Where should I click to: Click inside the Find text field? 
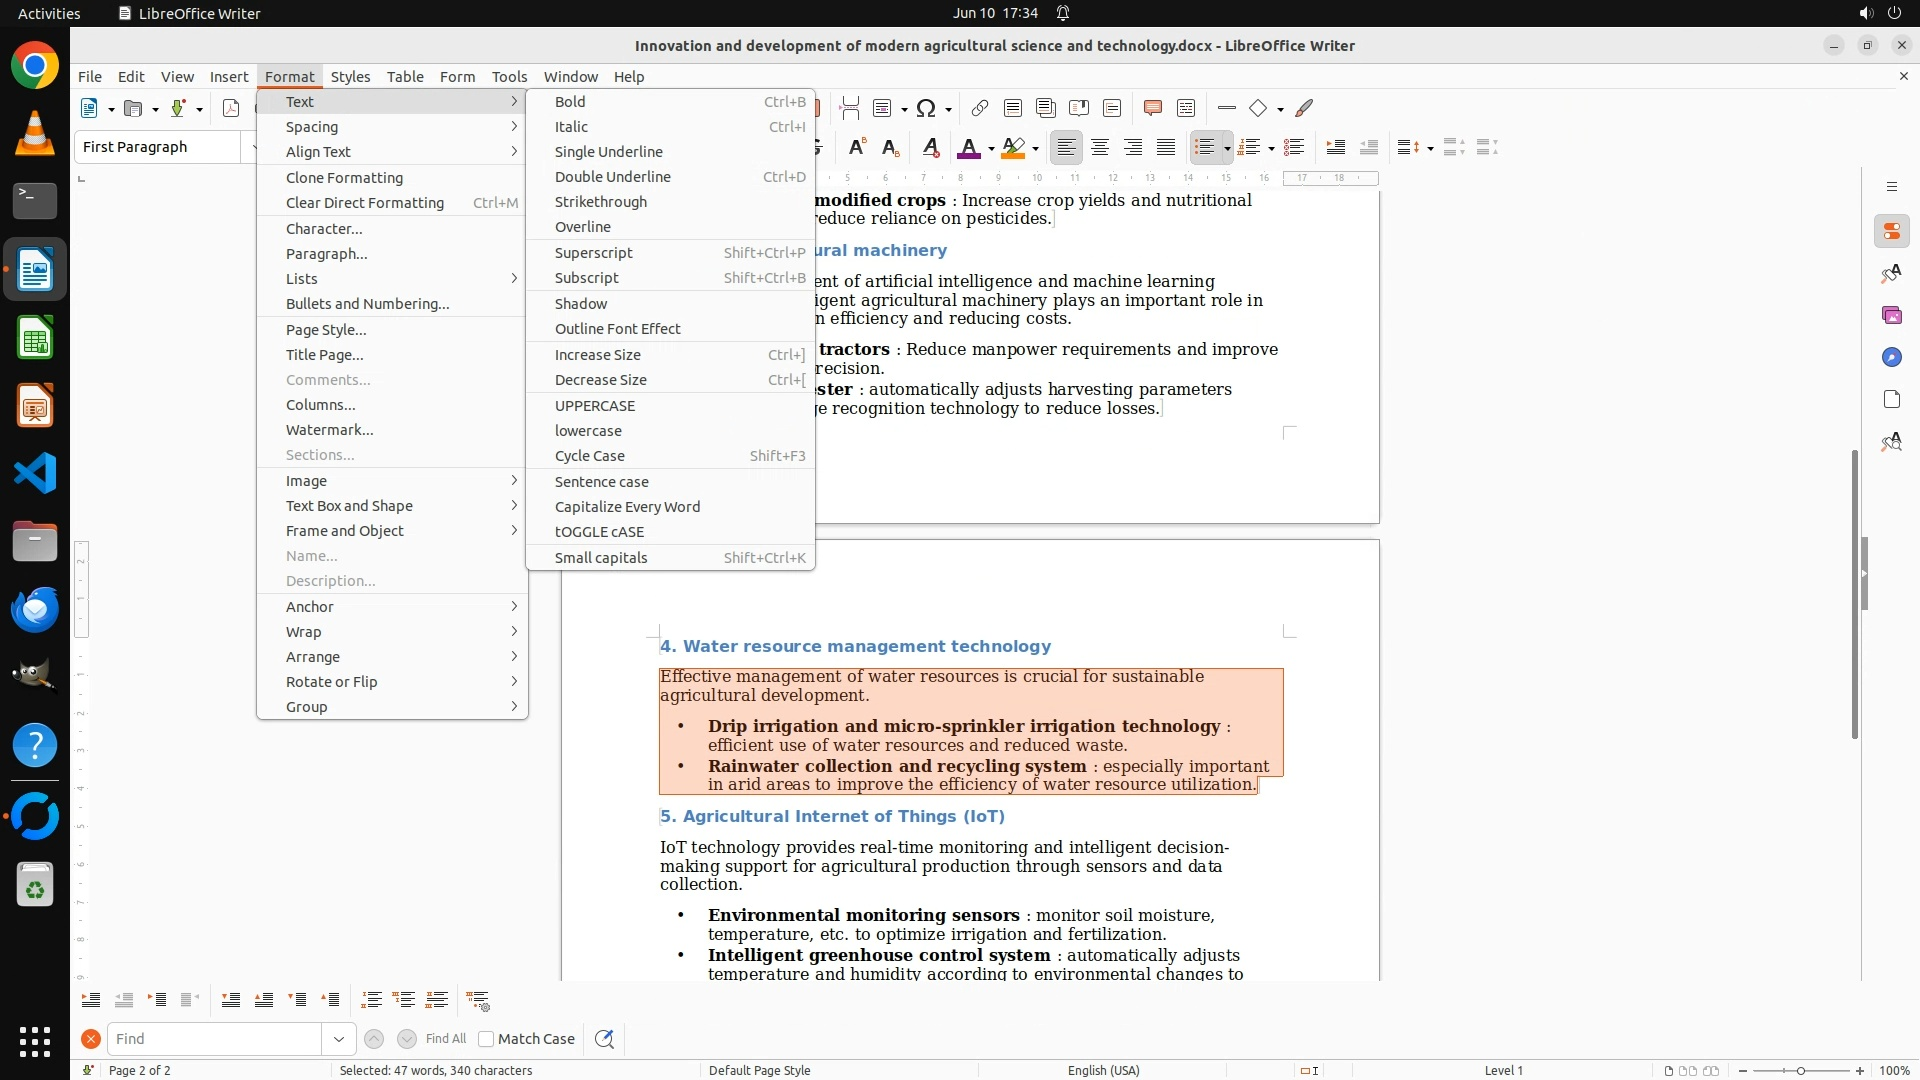tap(215, 1039)
